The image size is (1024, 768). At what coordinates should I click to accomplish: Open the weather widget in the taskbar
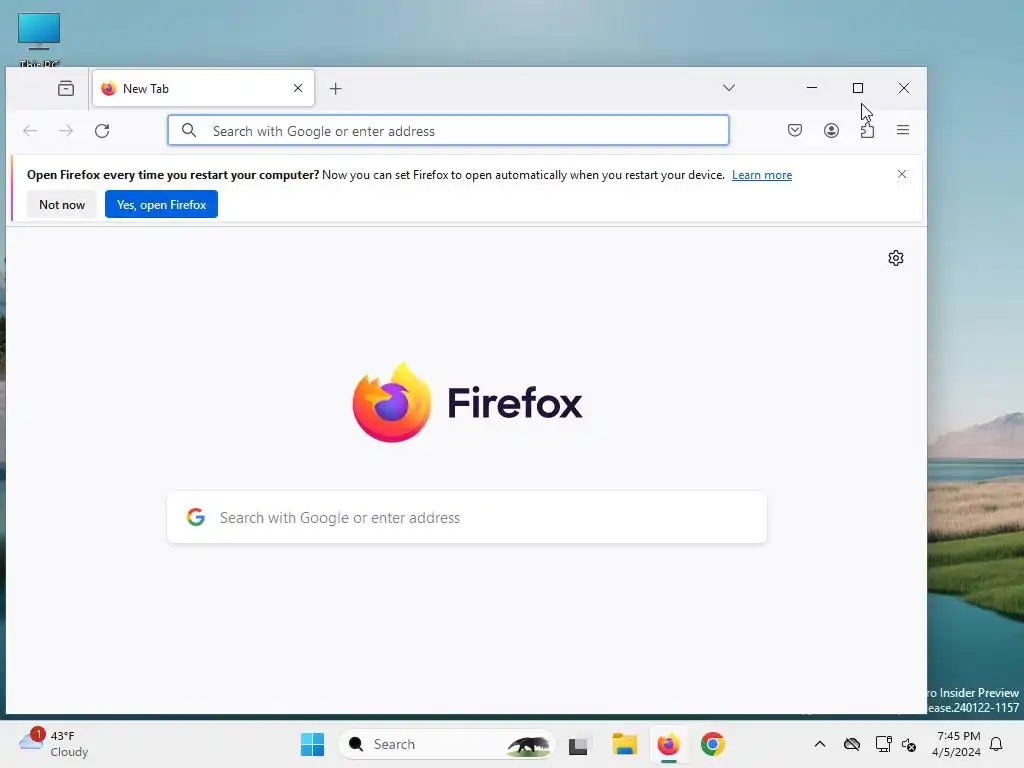tap(54, 744)
